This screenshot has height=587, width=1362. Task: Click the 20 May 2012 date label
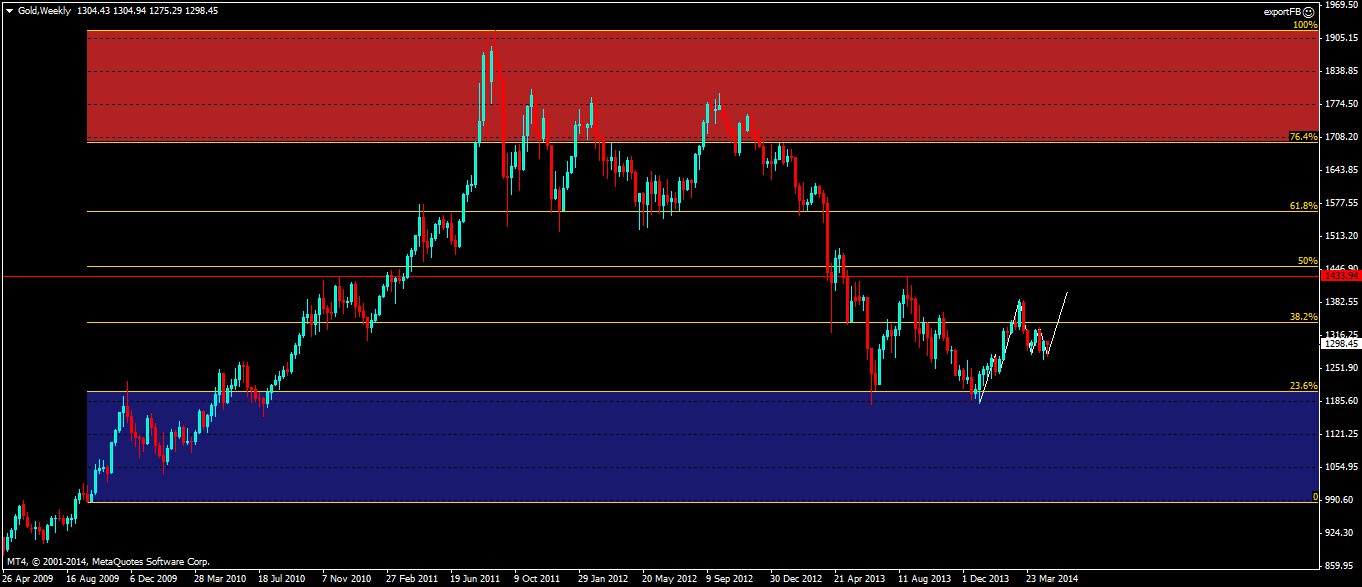click(x=669, y=579)
